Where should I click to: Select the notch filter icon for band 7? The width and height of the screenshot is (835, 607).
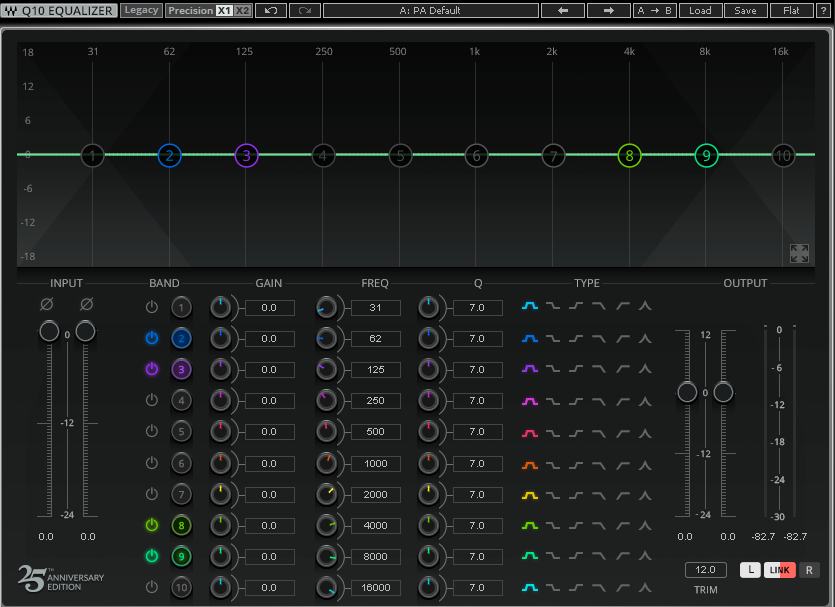[x=643, y=493]
